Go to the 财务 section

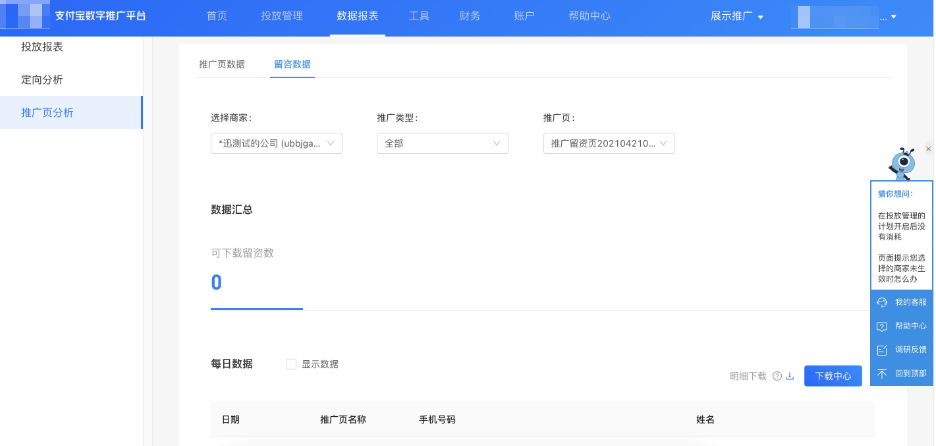(470, 16)
